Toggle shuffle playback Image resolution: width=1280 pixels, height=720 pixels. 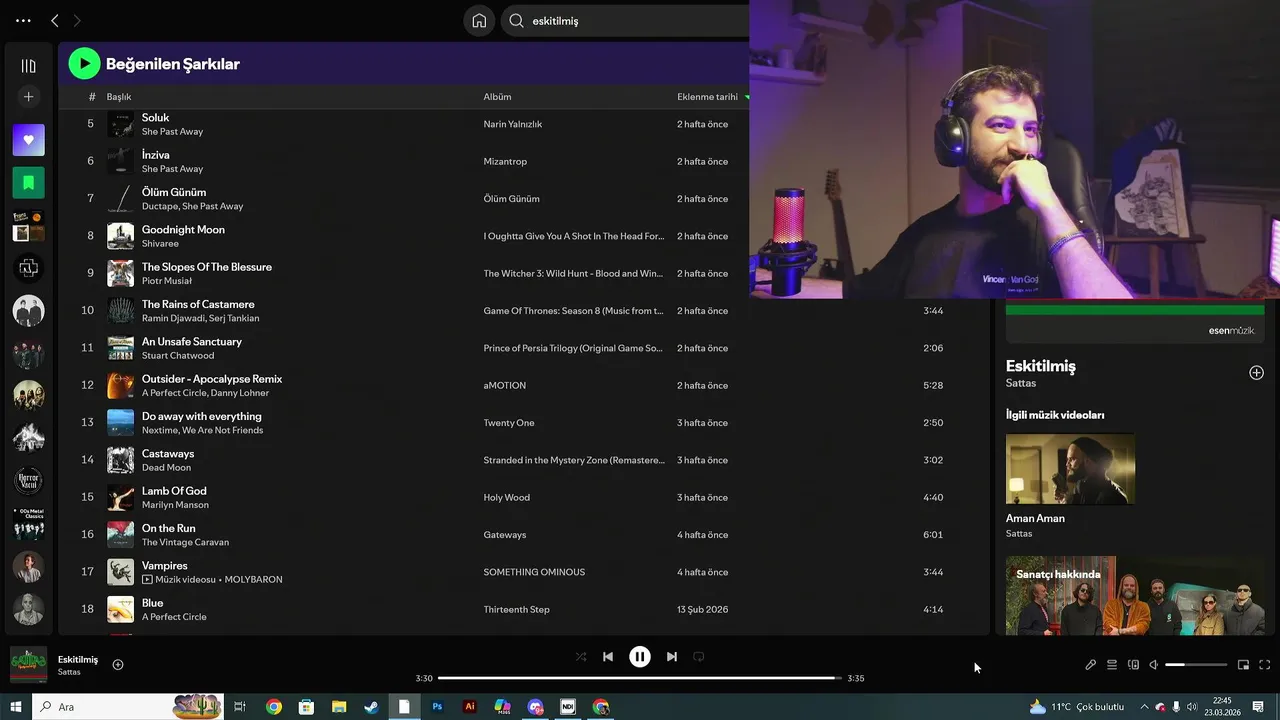pos(581,657)
